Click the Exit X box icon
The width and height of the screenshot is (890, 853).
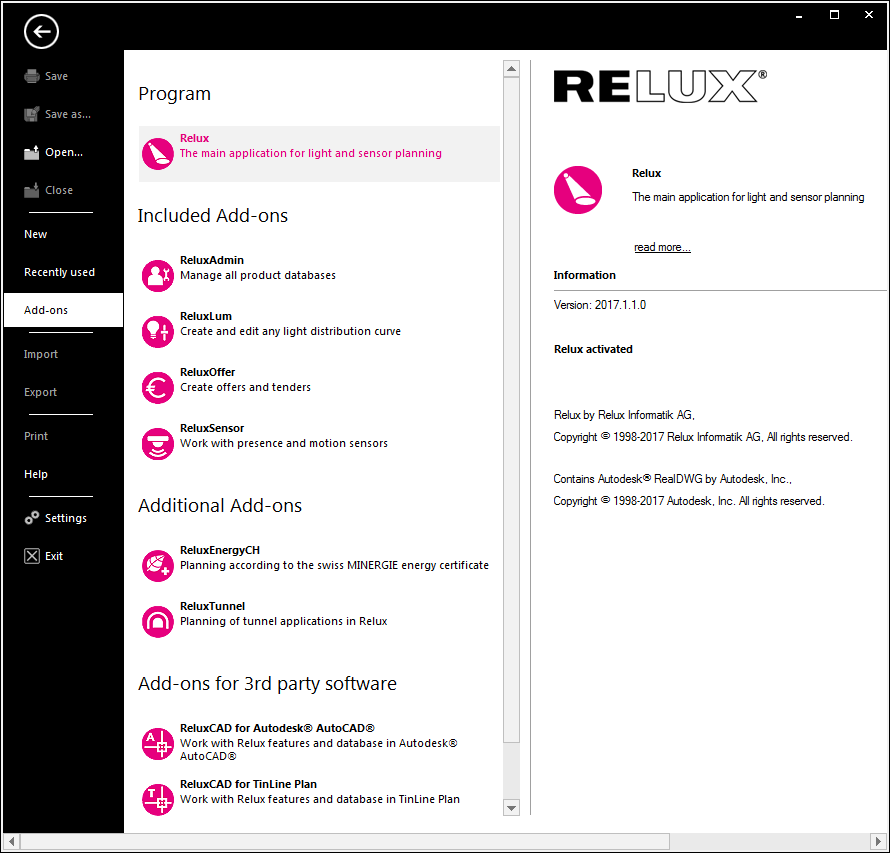[x=32, y=556]
